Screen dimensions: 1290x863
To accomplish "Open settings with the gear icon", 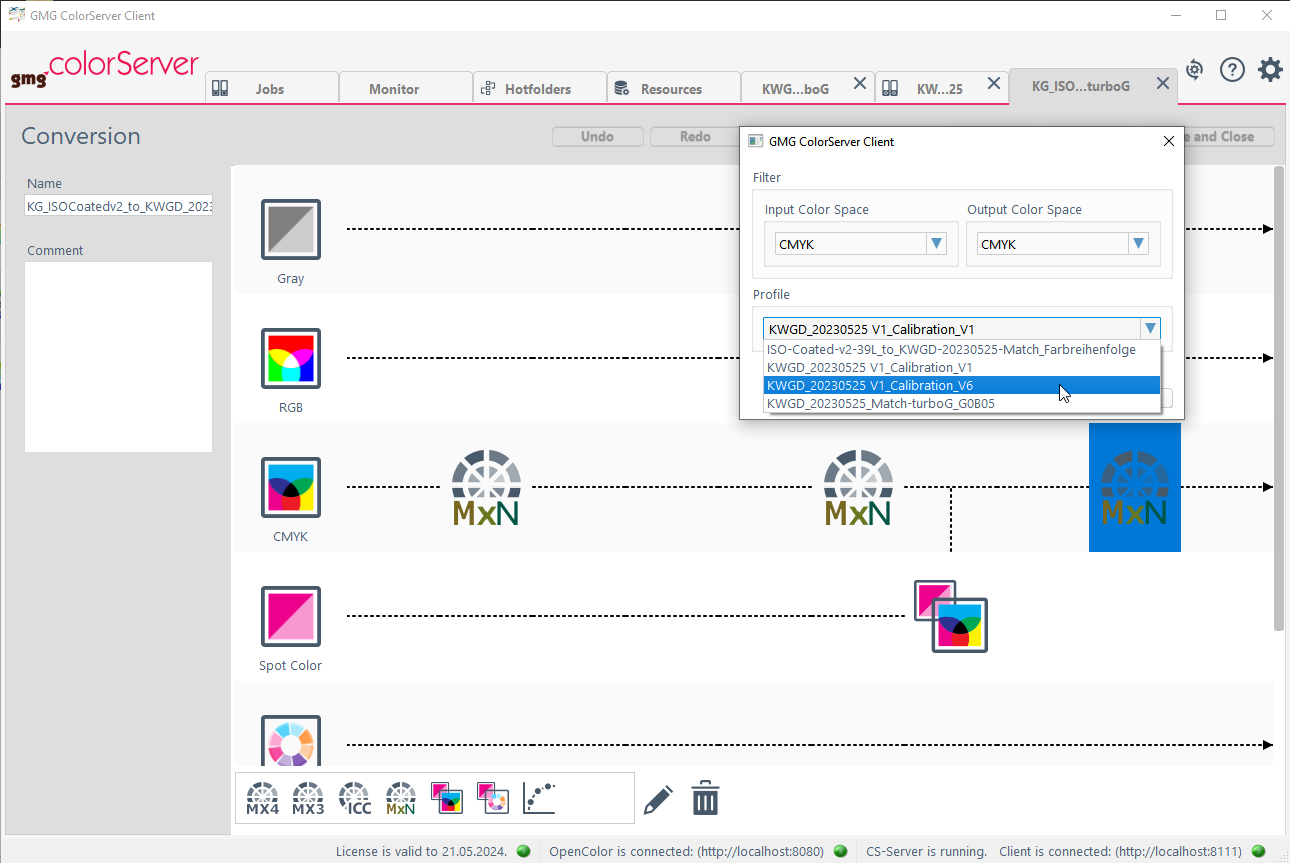I will click(x=1270, y=69).
